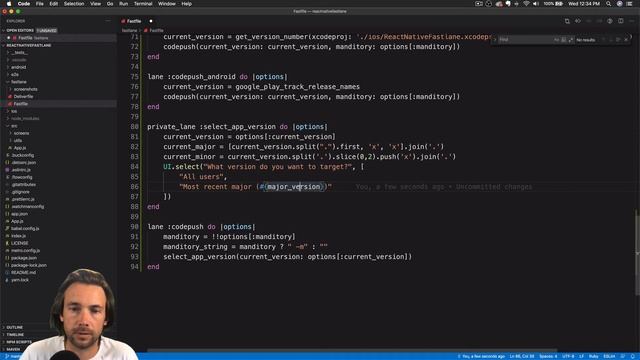The width and height of the screenshot is (640, 360).
Task: Click the battery indicator in menu bar
Action: (x=553, y=4)
